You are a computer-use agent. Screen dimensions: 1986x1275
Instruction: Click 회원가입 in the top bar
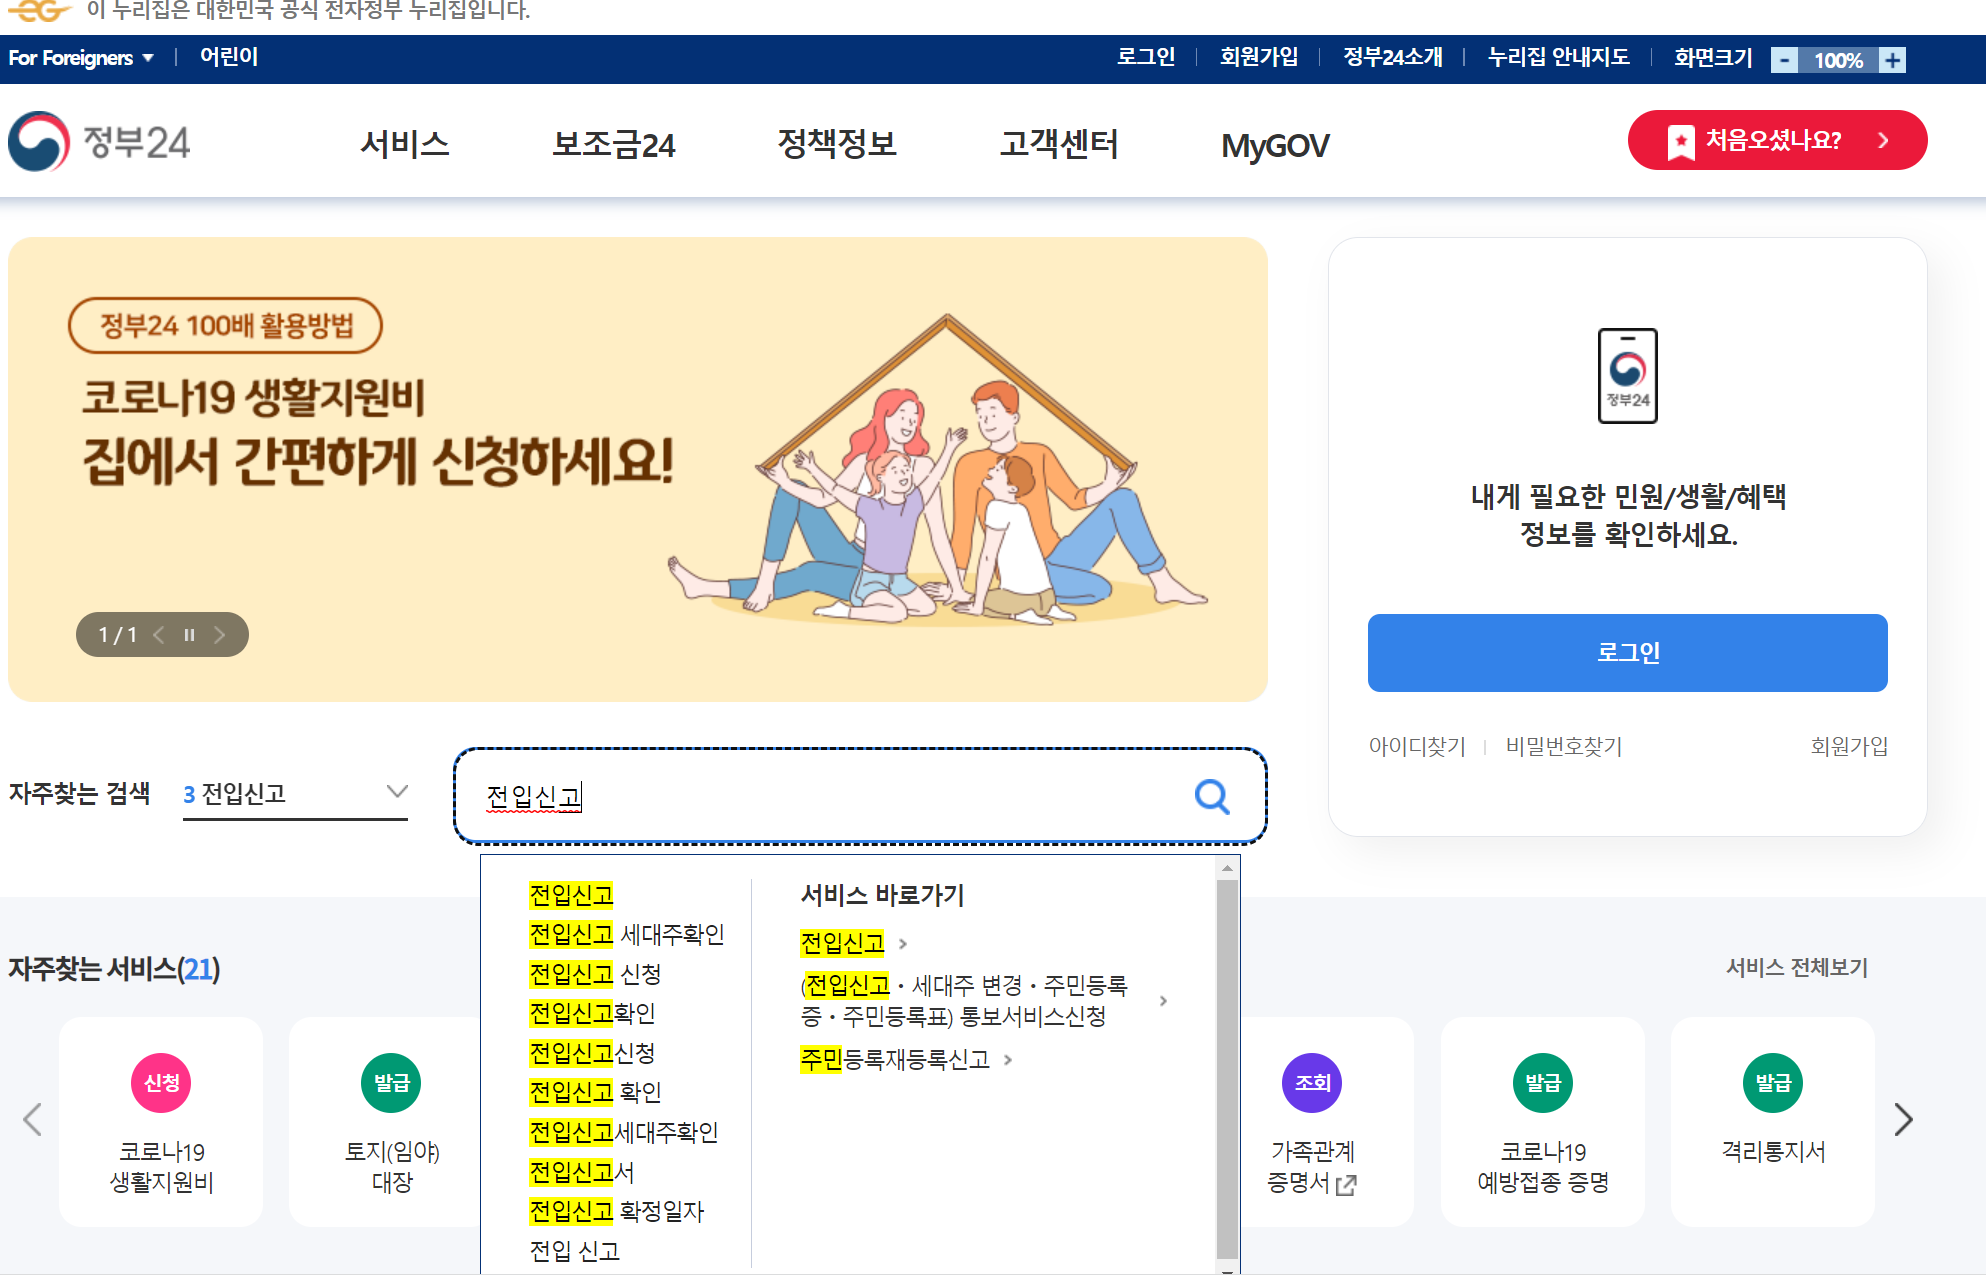pos(1259,57)
